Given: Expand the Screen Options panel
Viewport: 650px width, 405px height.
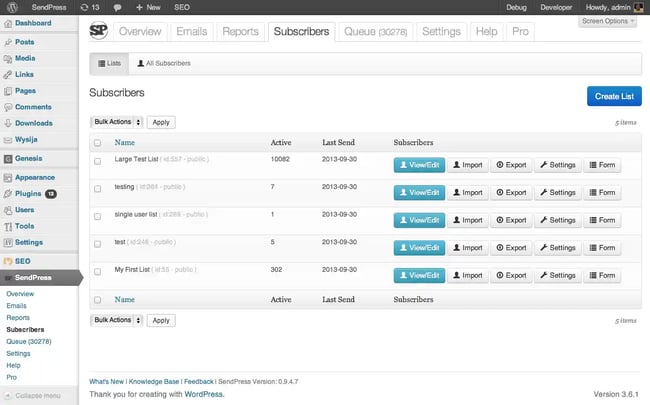Looking at the screenshot, I should (607, 21).
